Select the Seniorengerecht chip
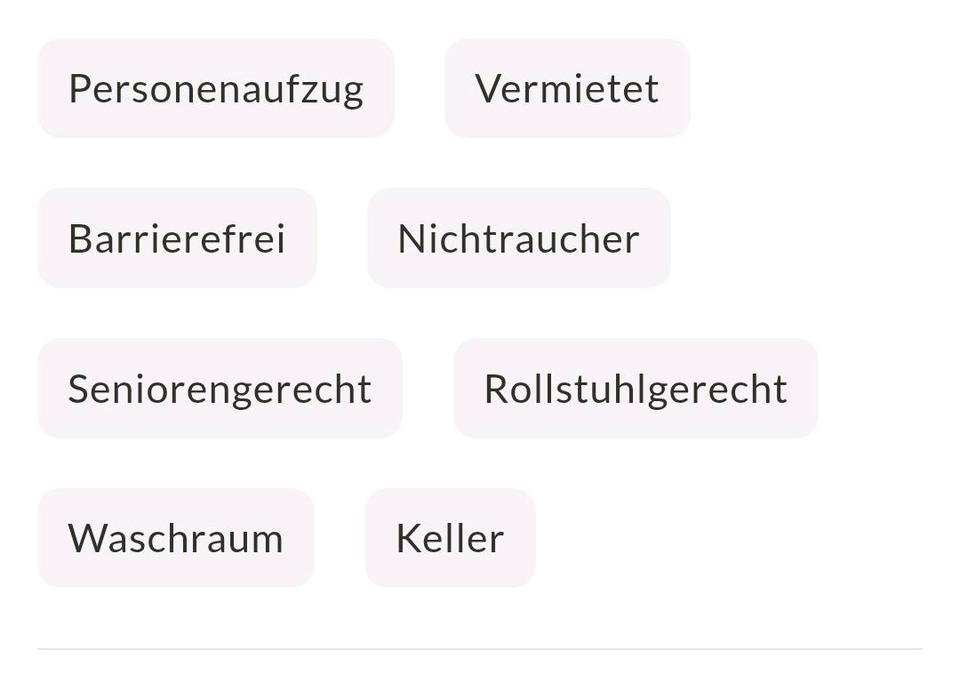The width and height of the screenshot is (960, 676). [x=220, y=389]
